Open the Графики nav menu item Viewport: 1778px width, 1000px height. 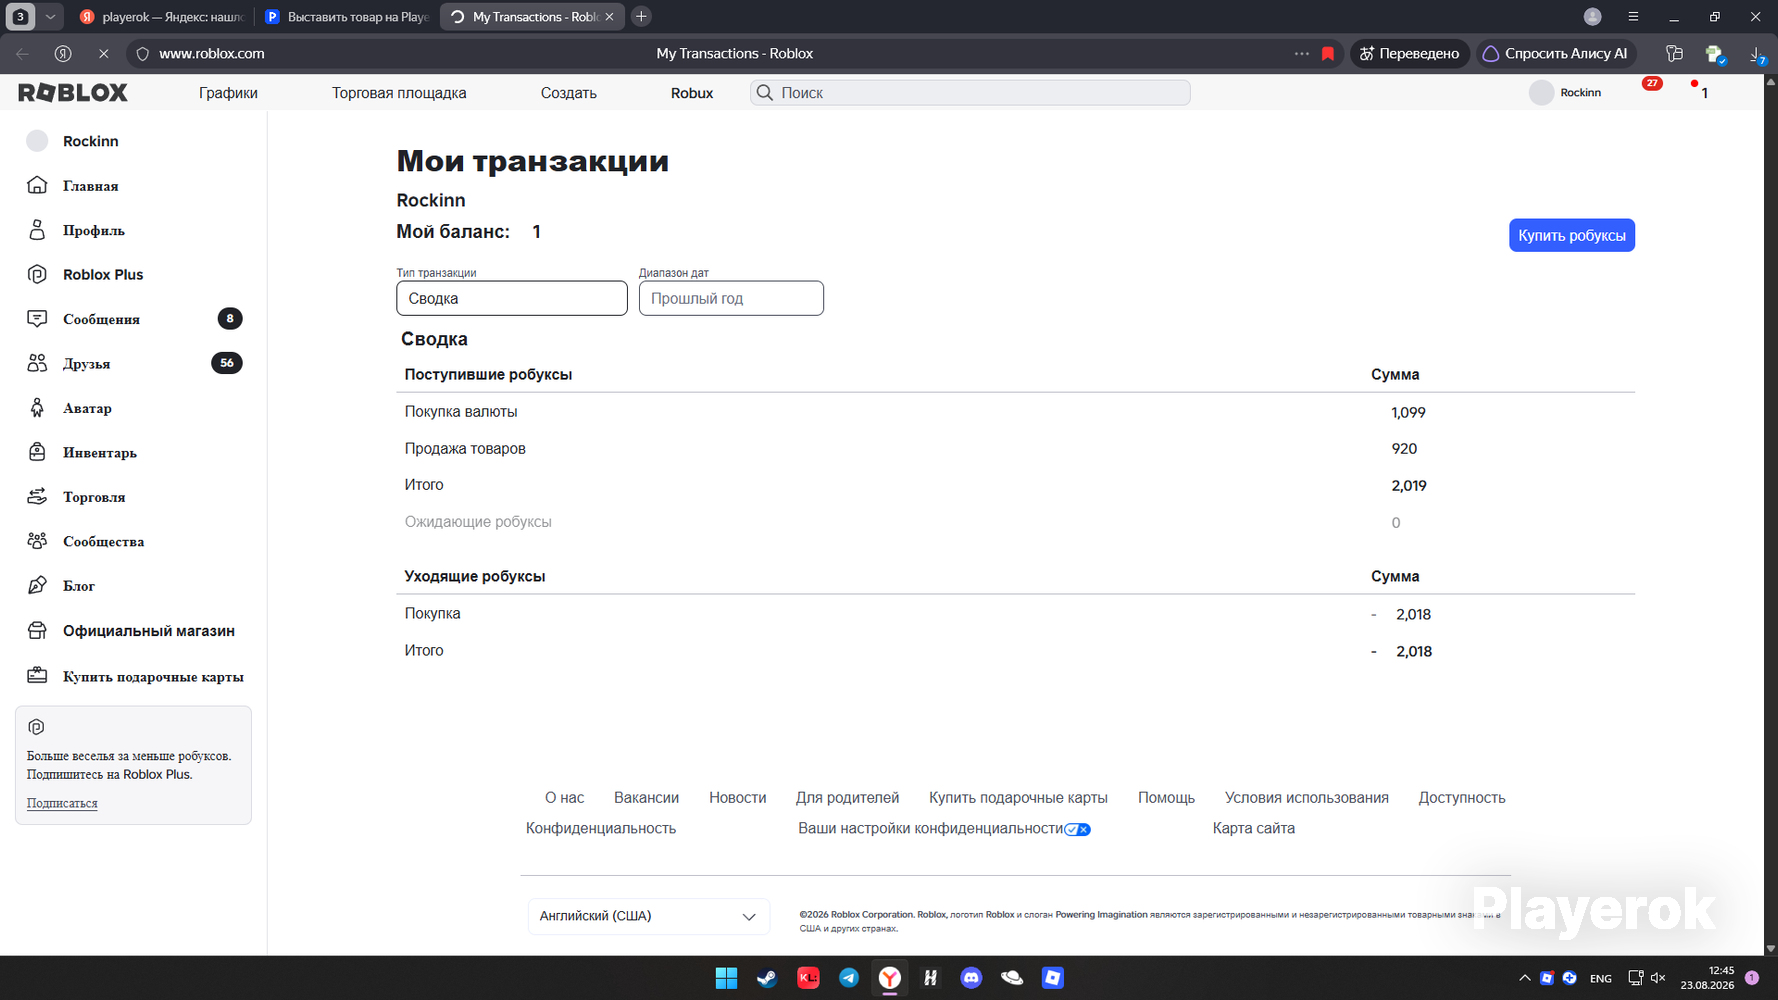228,93
